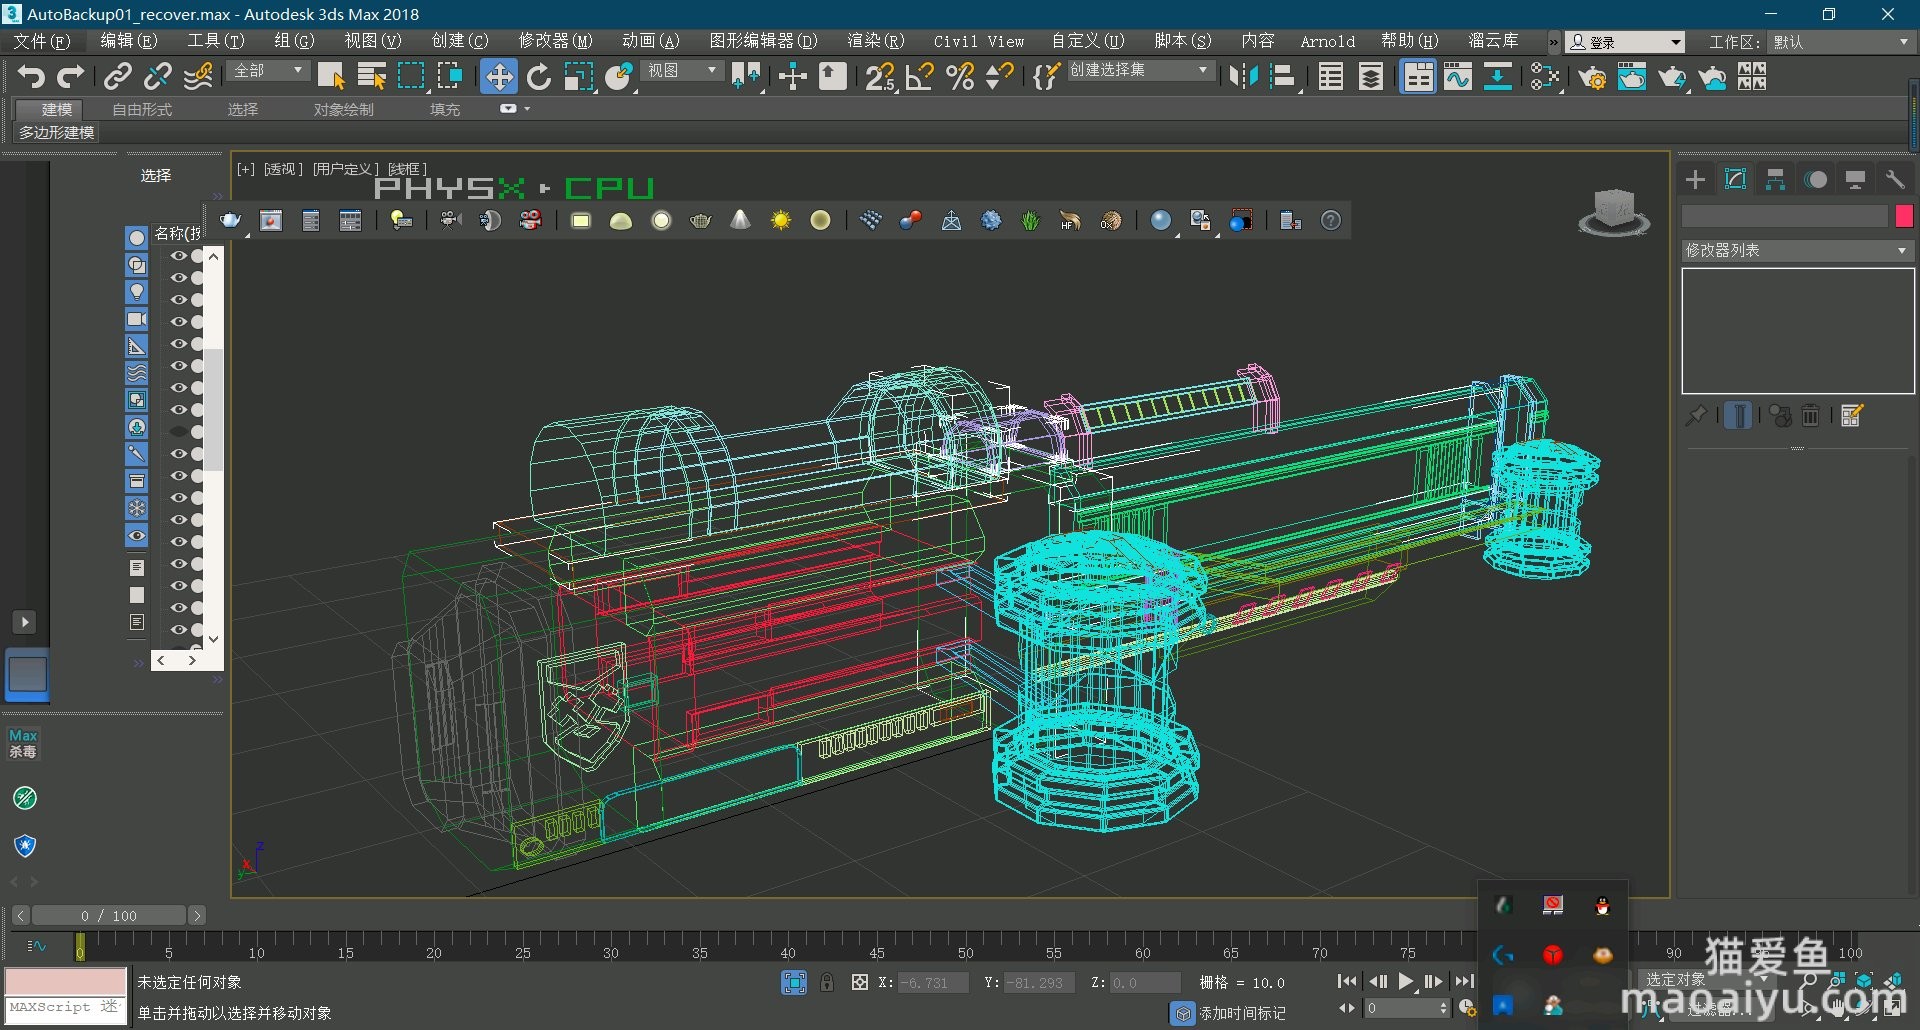Click the Select and Link chain icon

(118, 77)
